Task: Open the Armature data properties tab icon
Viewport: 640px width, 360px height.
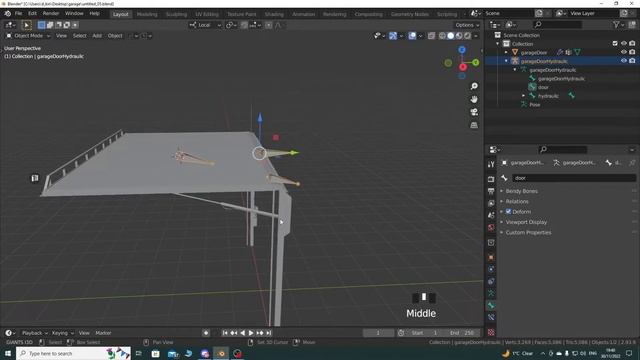Action: (x=491, y=293)
